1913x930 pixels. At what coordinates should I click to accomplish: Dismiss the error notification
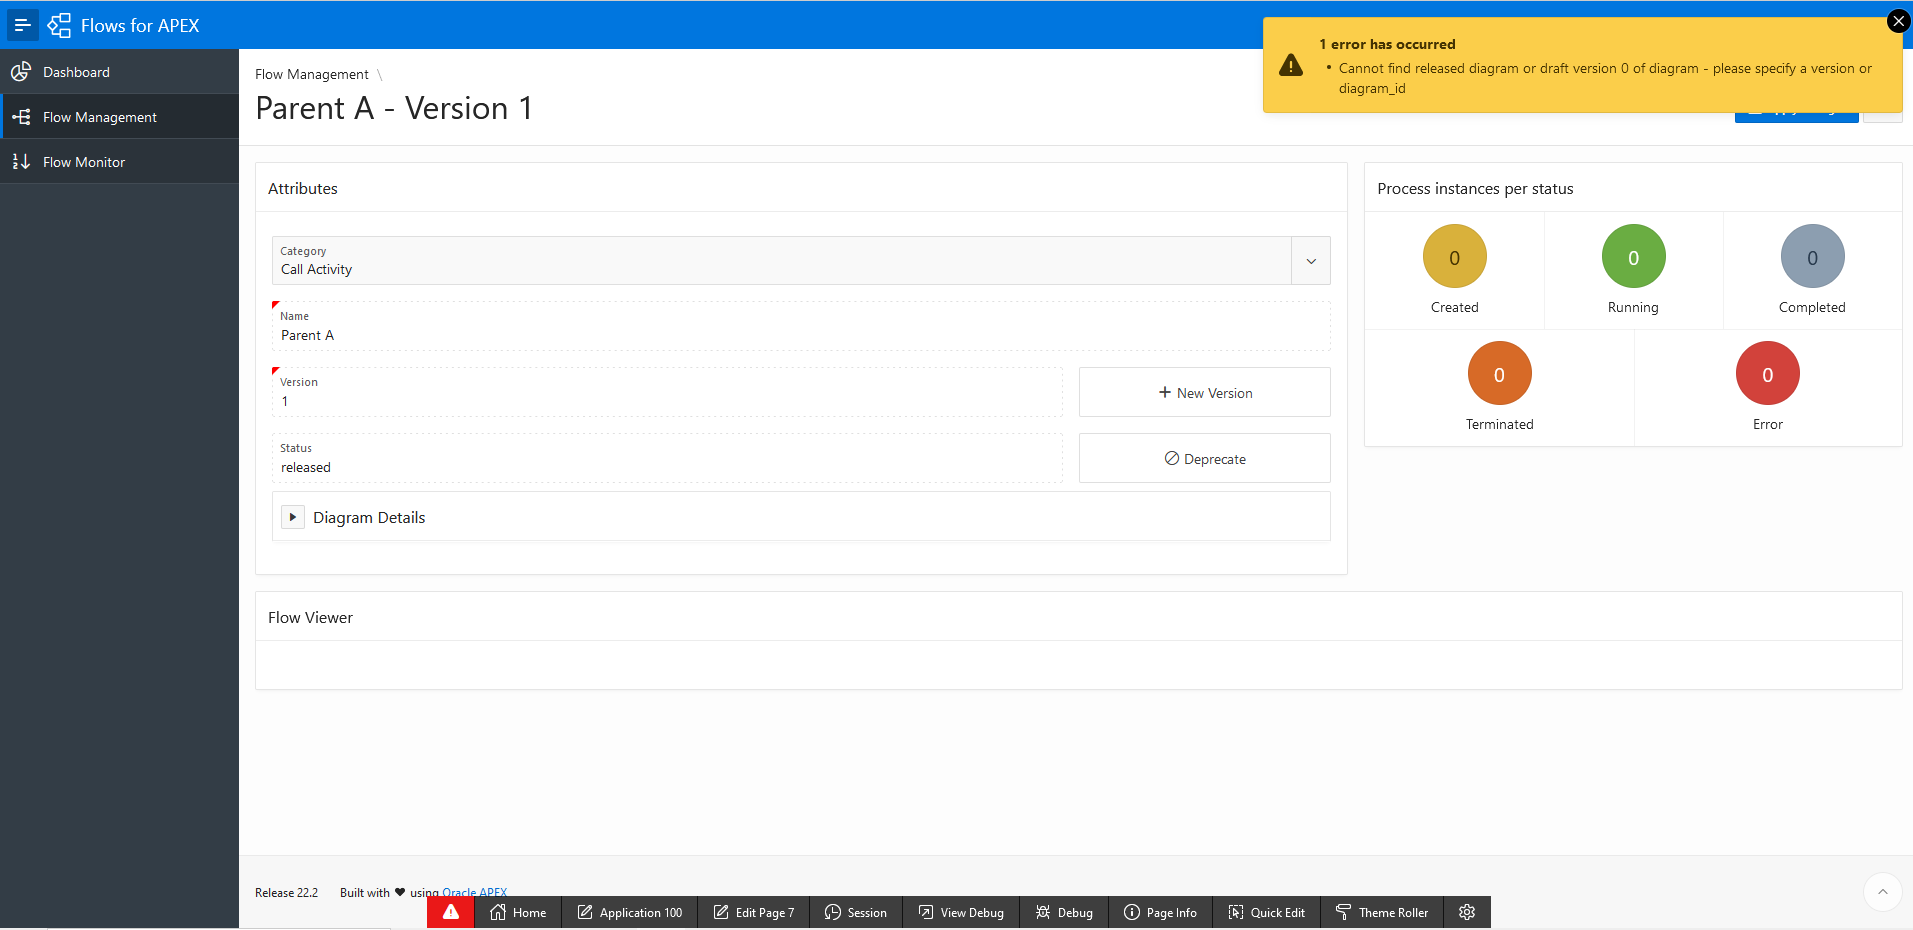click(x=1897, y=20)
